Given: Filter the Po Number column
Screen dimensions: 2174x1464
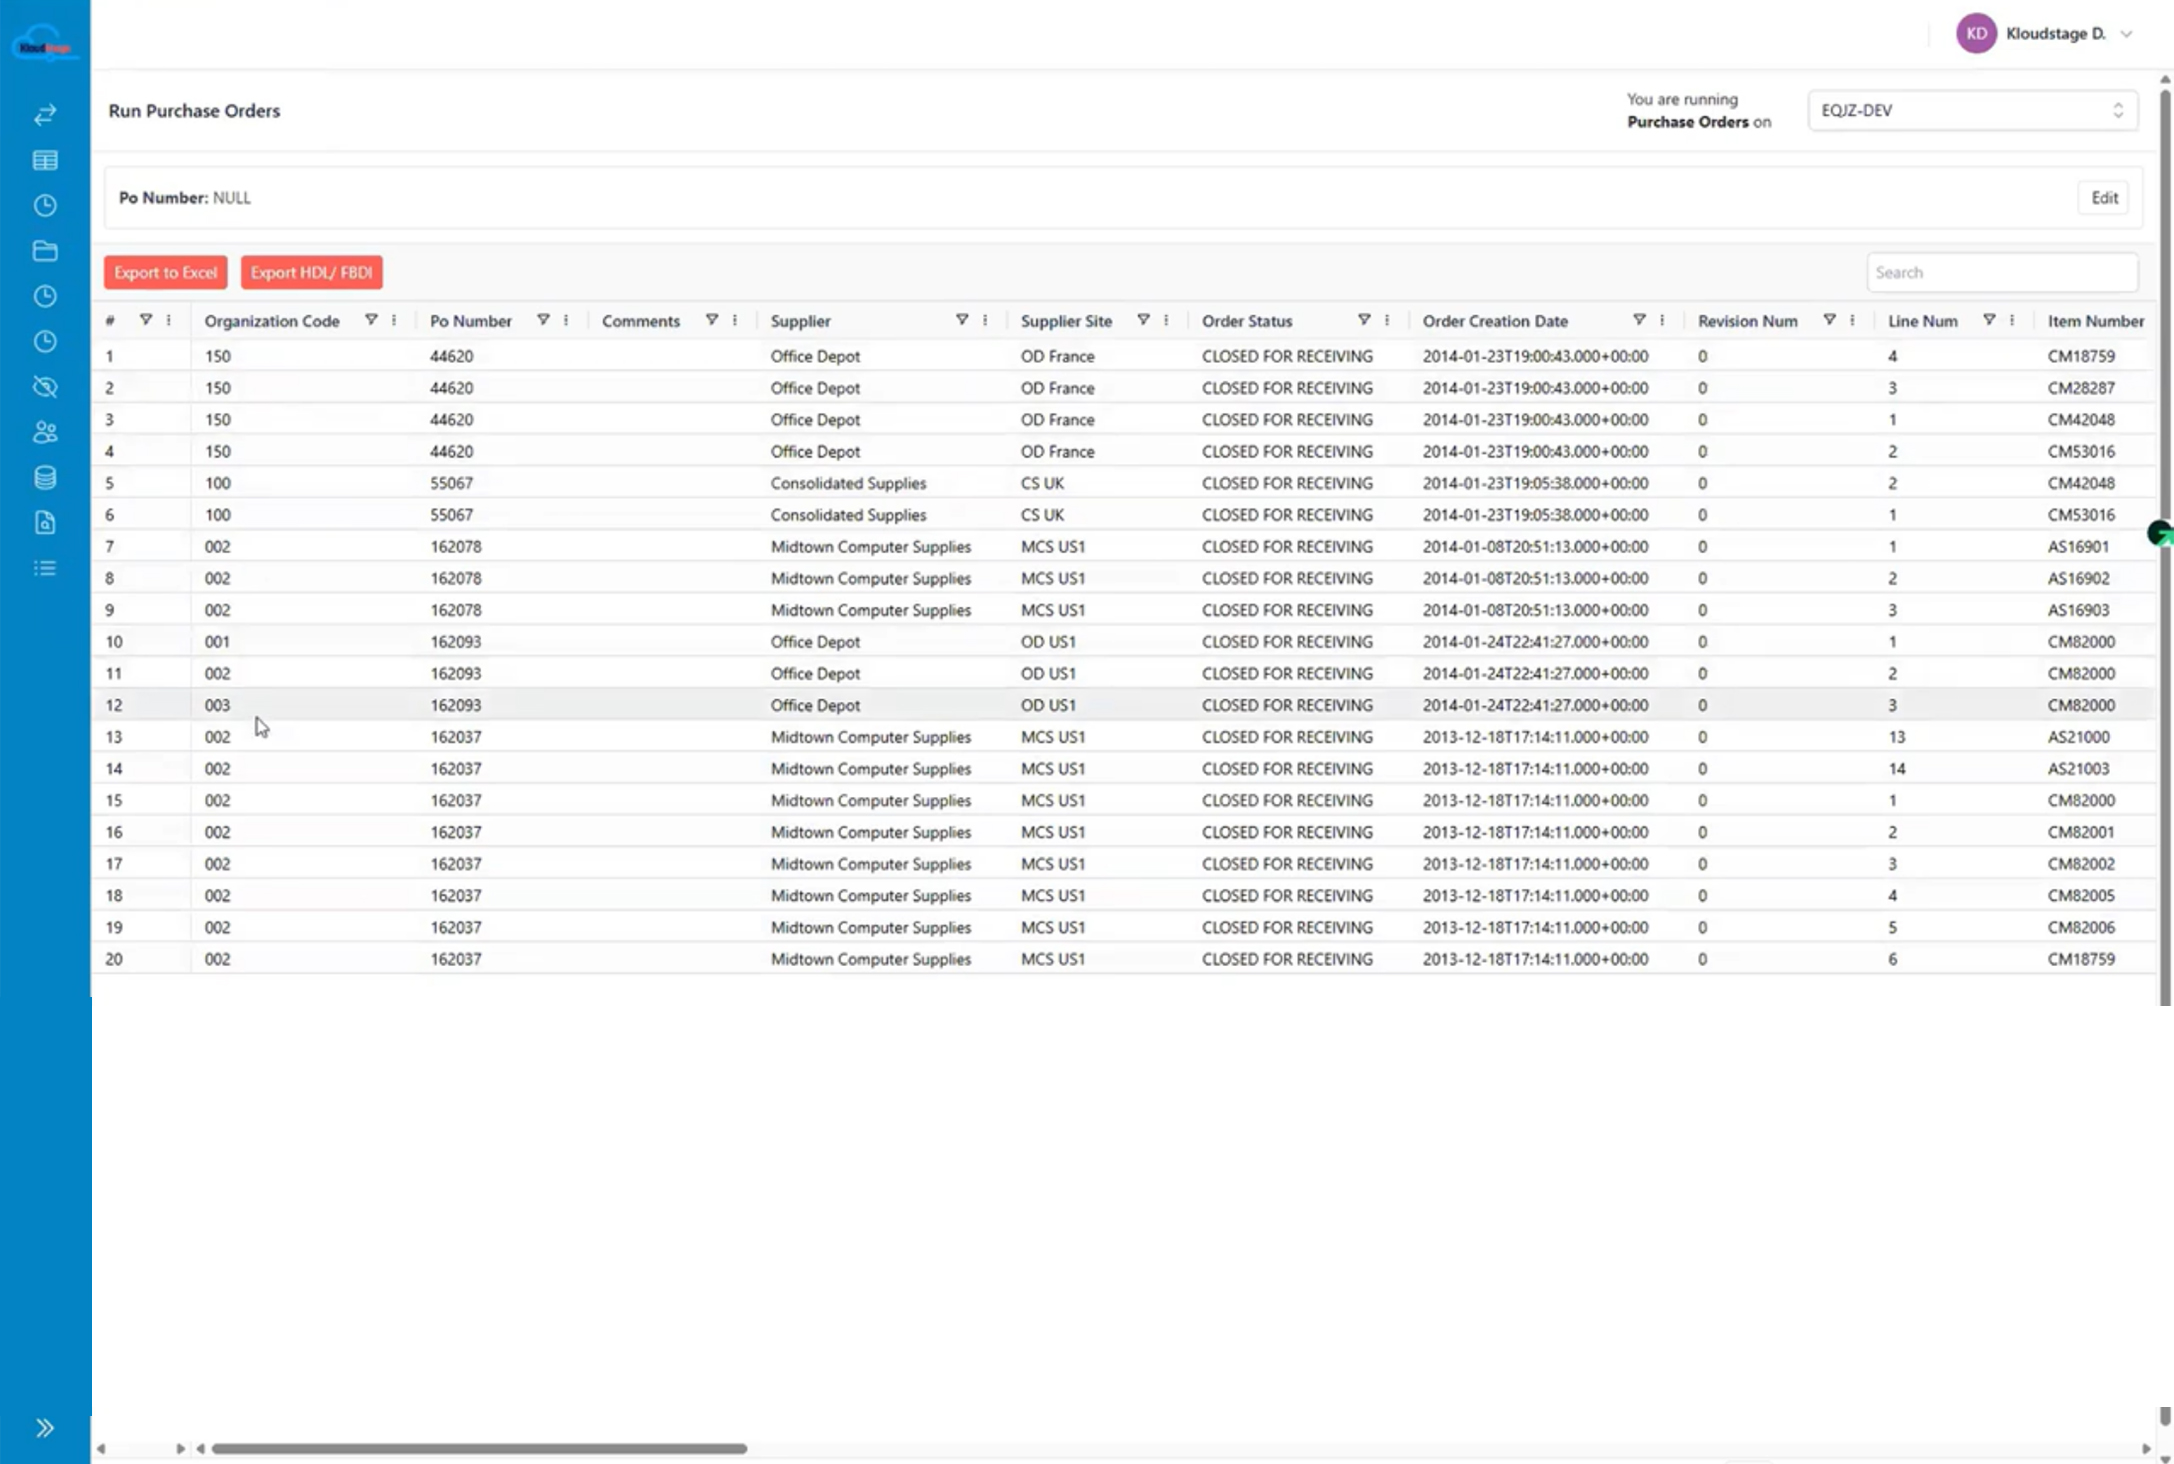Looking at the screenshot, I should pos(543,320).
